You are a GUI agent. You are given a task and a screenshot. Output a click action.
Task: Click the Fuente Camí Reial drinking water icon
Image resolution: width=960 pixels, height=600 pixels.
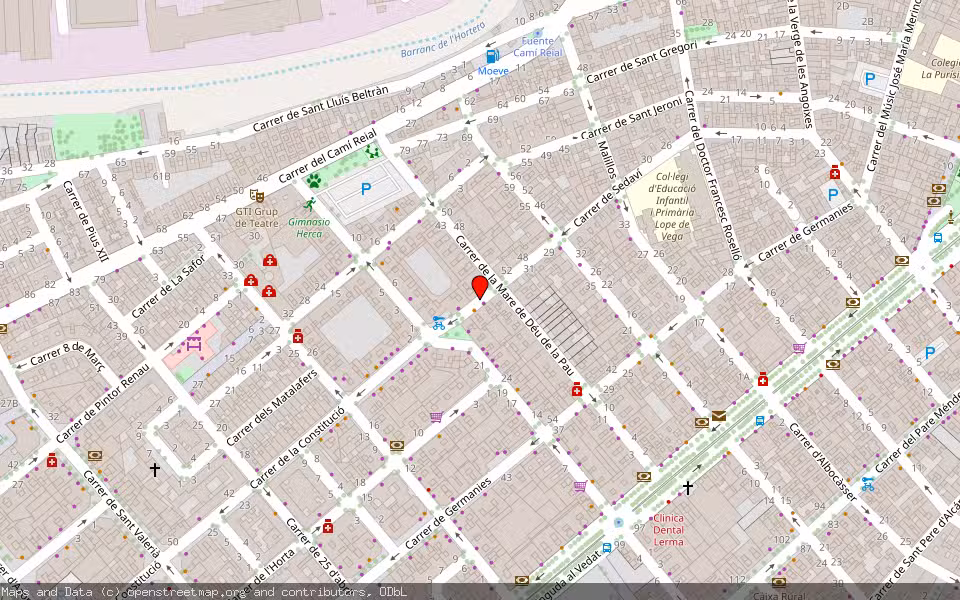coord(538,32)
